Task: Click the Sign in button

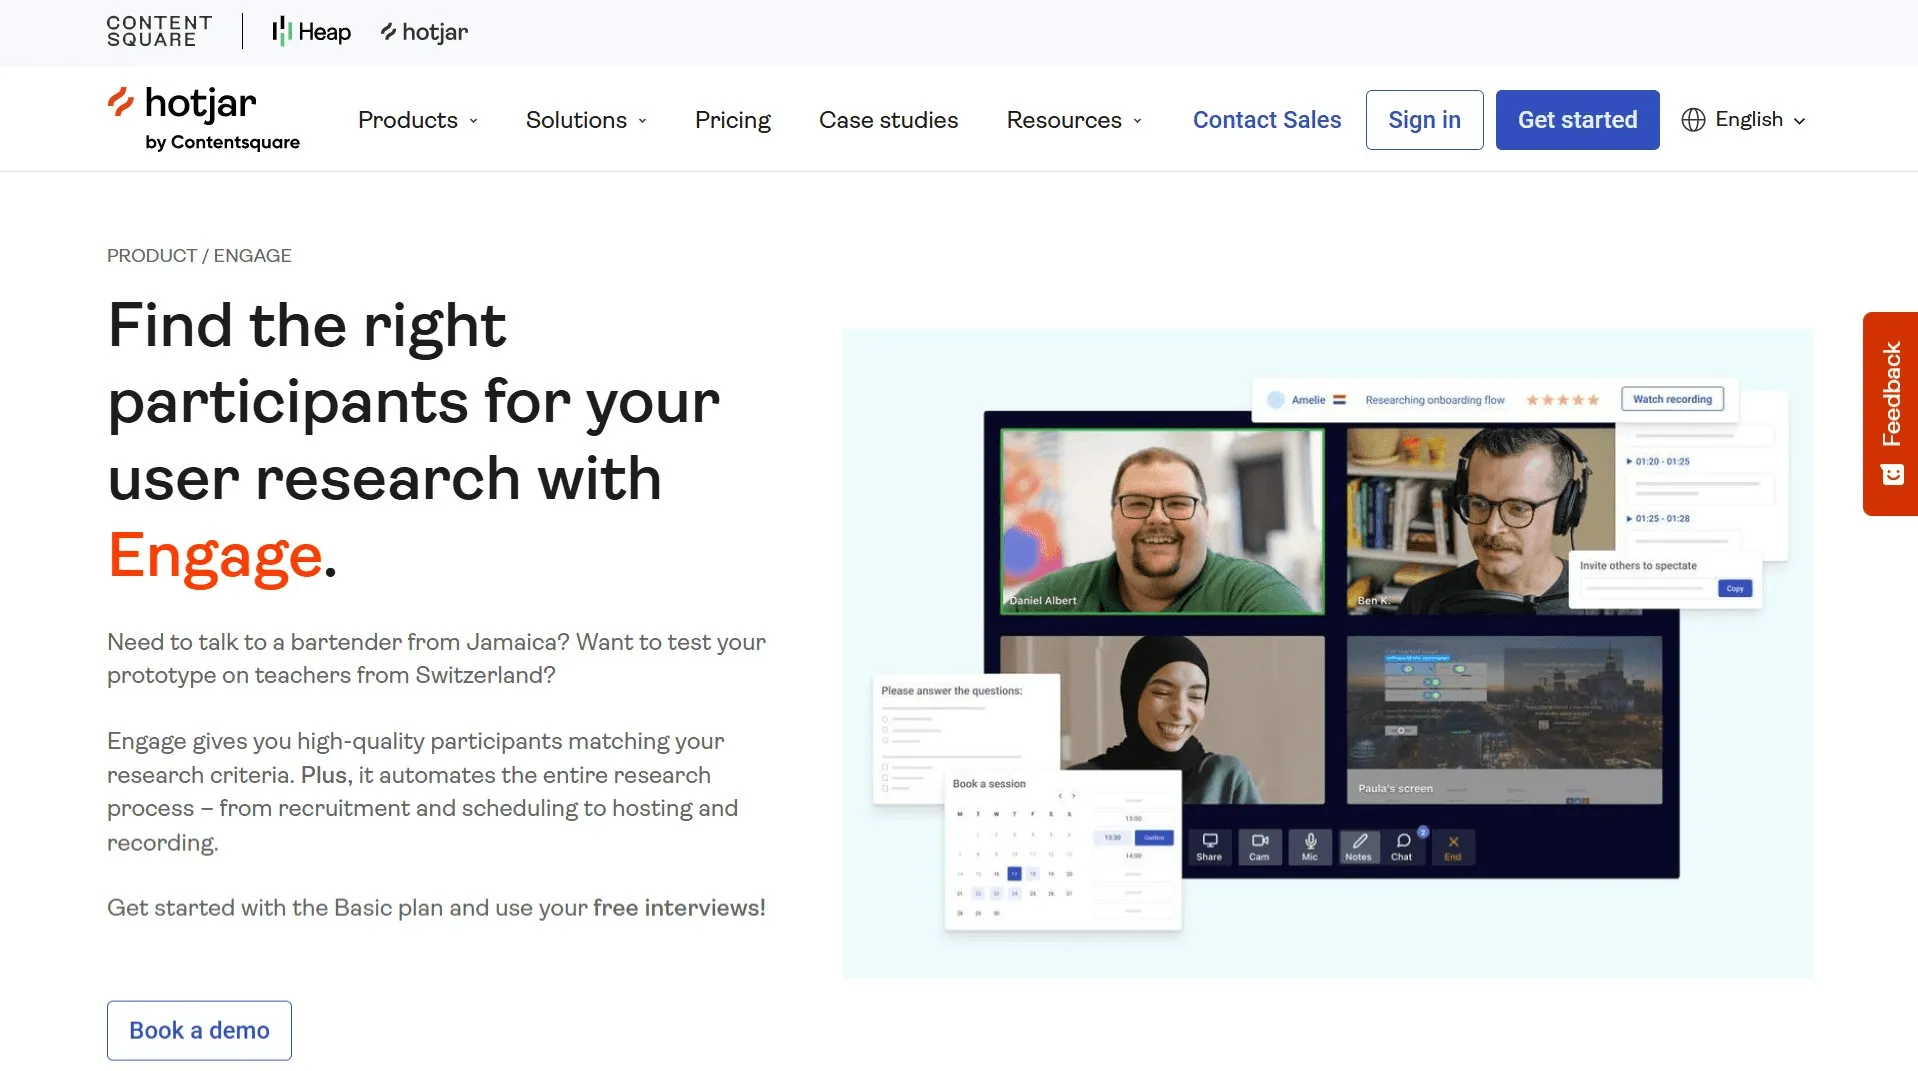Action: tap(1424, 120)
